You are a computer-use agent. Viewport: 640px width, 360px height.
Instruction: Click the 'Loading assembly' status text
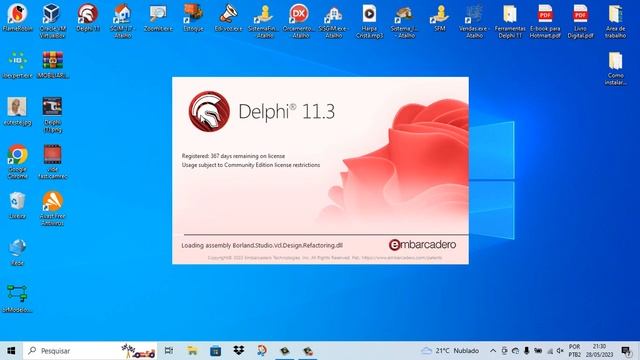tap(262, 245)
